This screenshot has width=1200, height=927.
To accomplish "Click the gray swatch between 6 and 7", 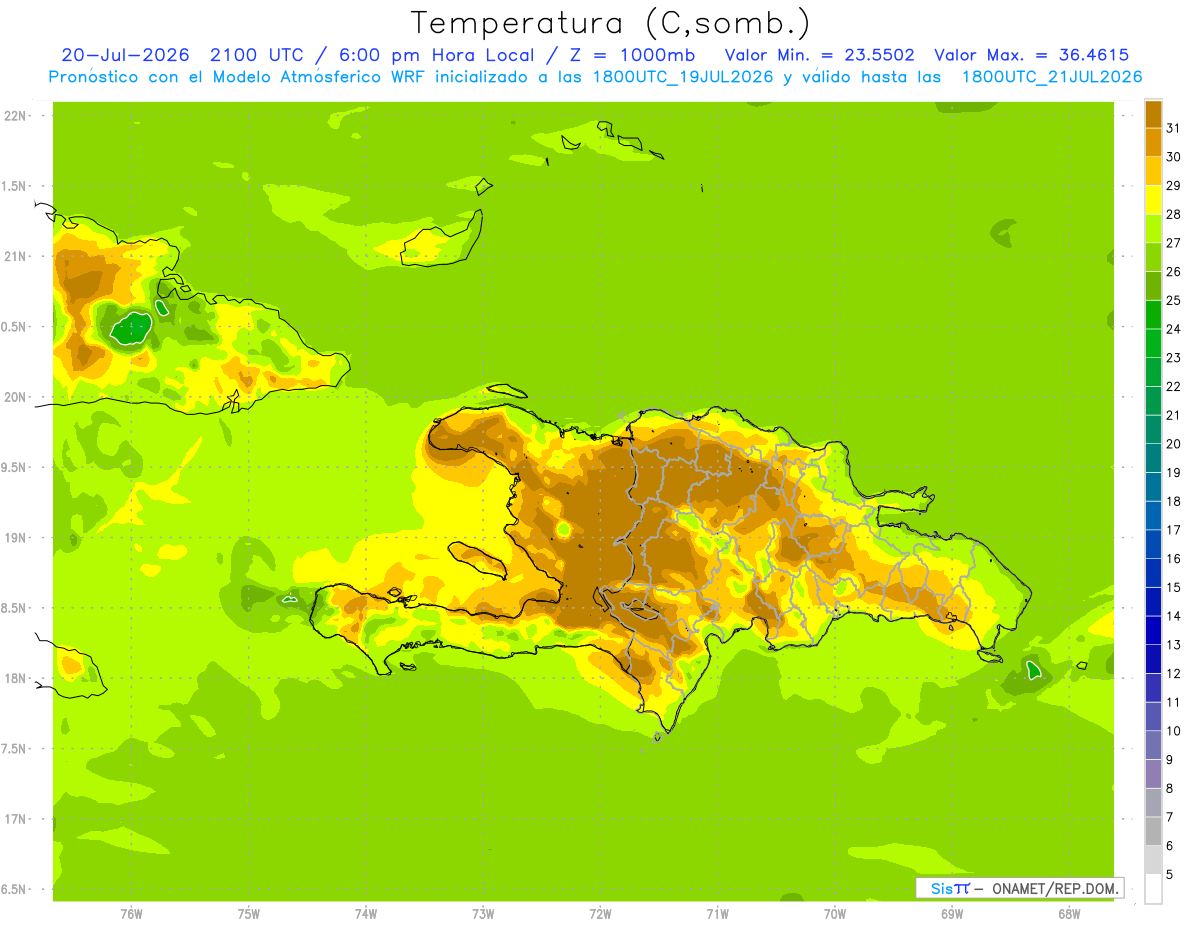I will [1153, 830].
